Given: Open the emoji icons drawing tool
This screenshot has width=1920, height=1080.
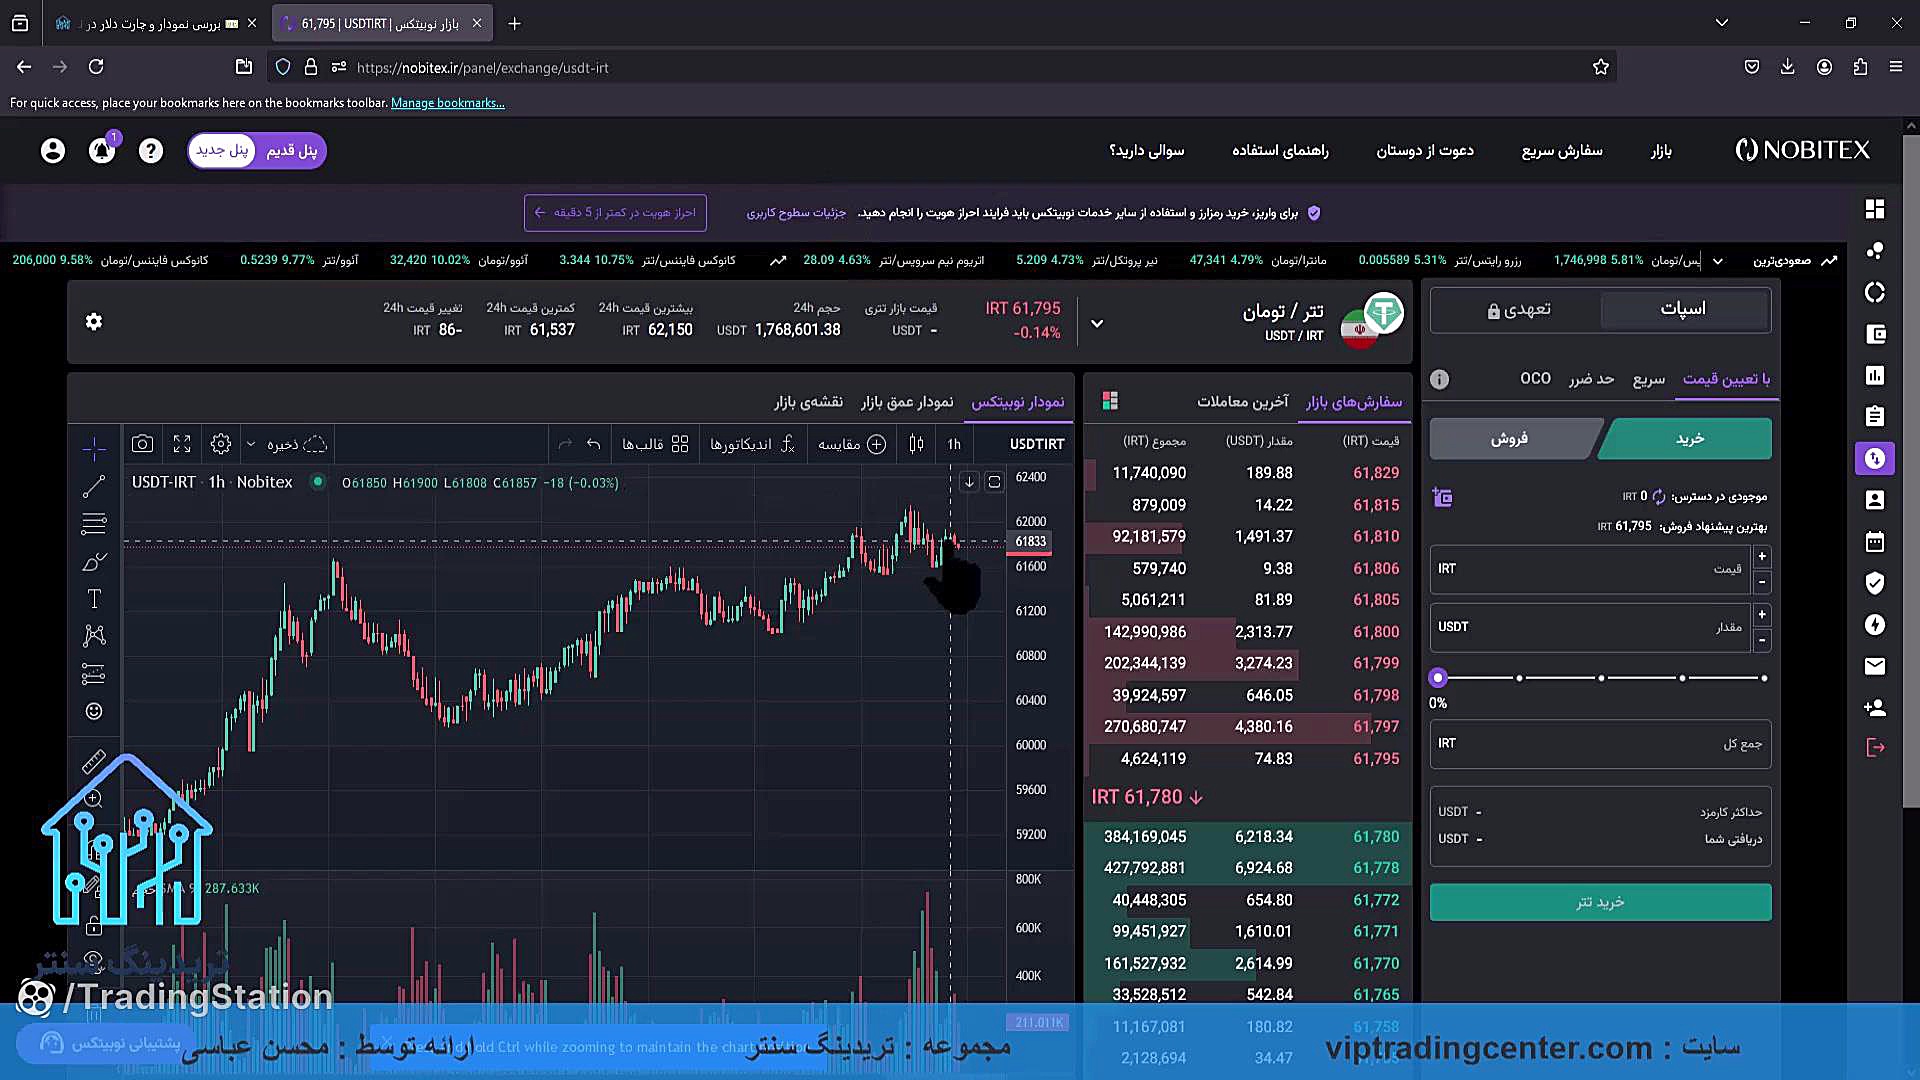Looking at the screenshot, I should (94, 711).
